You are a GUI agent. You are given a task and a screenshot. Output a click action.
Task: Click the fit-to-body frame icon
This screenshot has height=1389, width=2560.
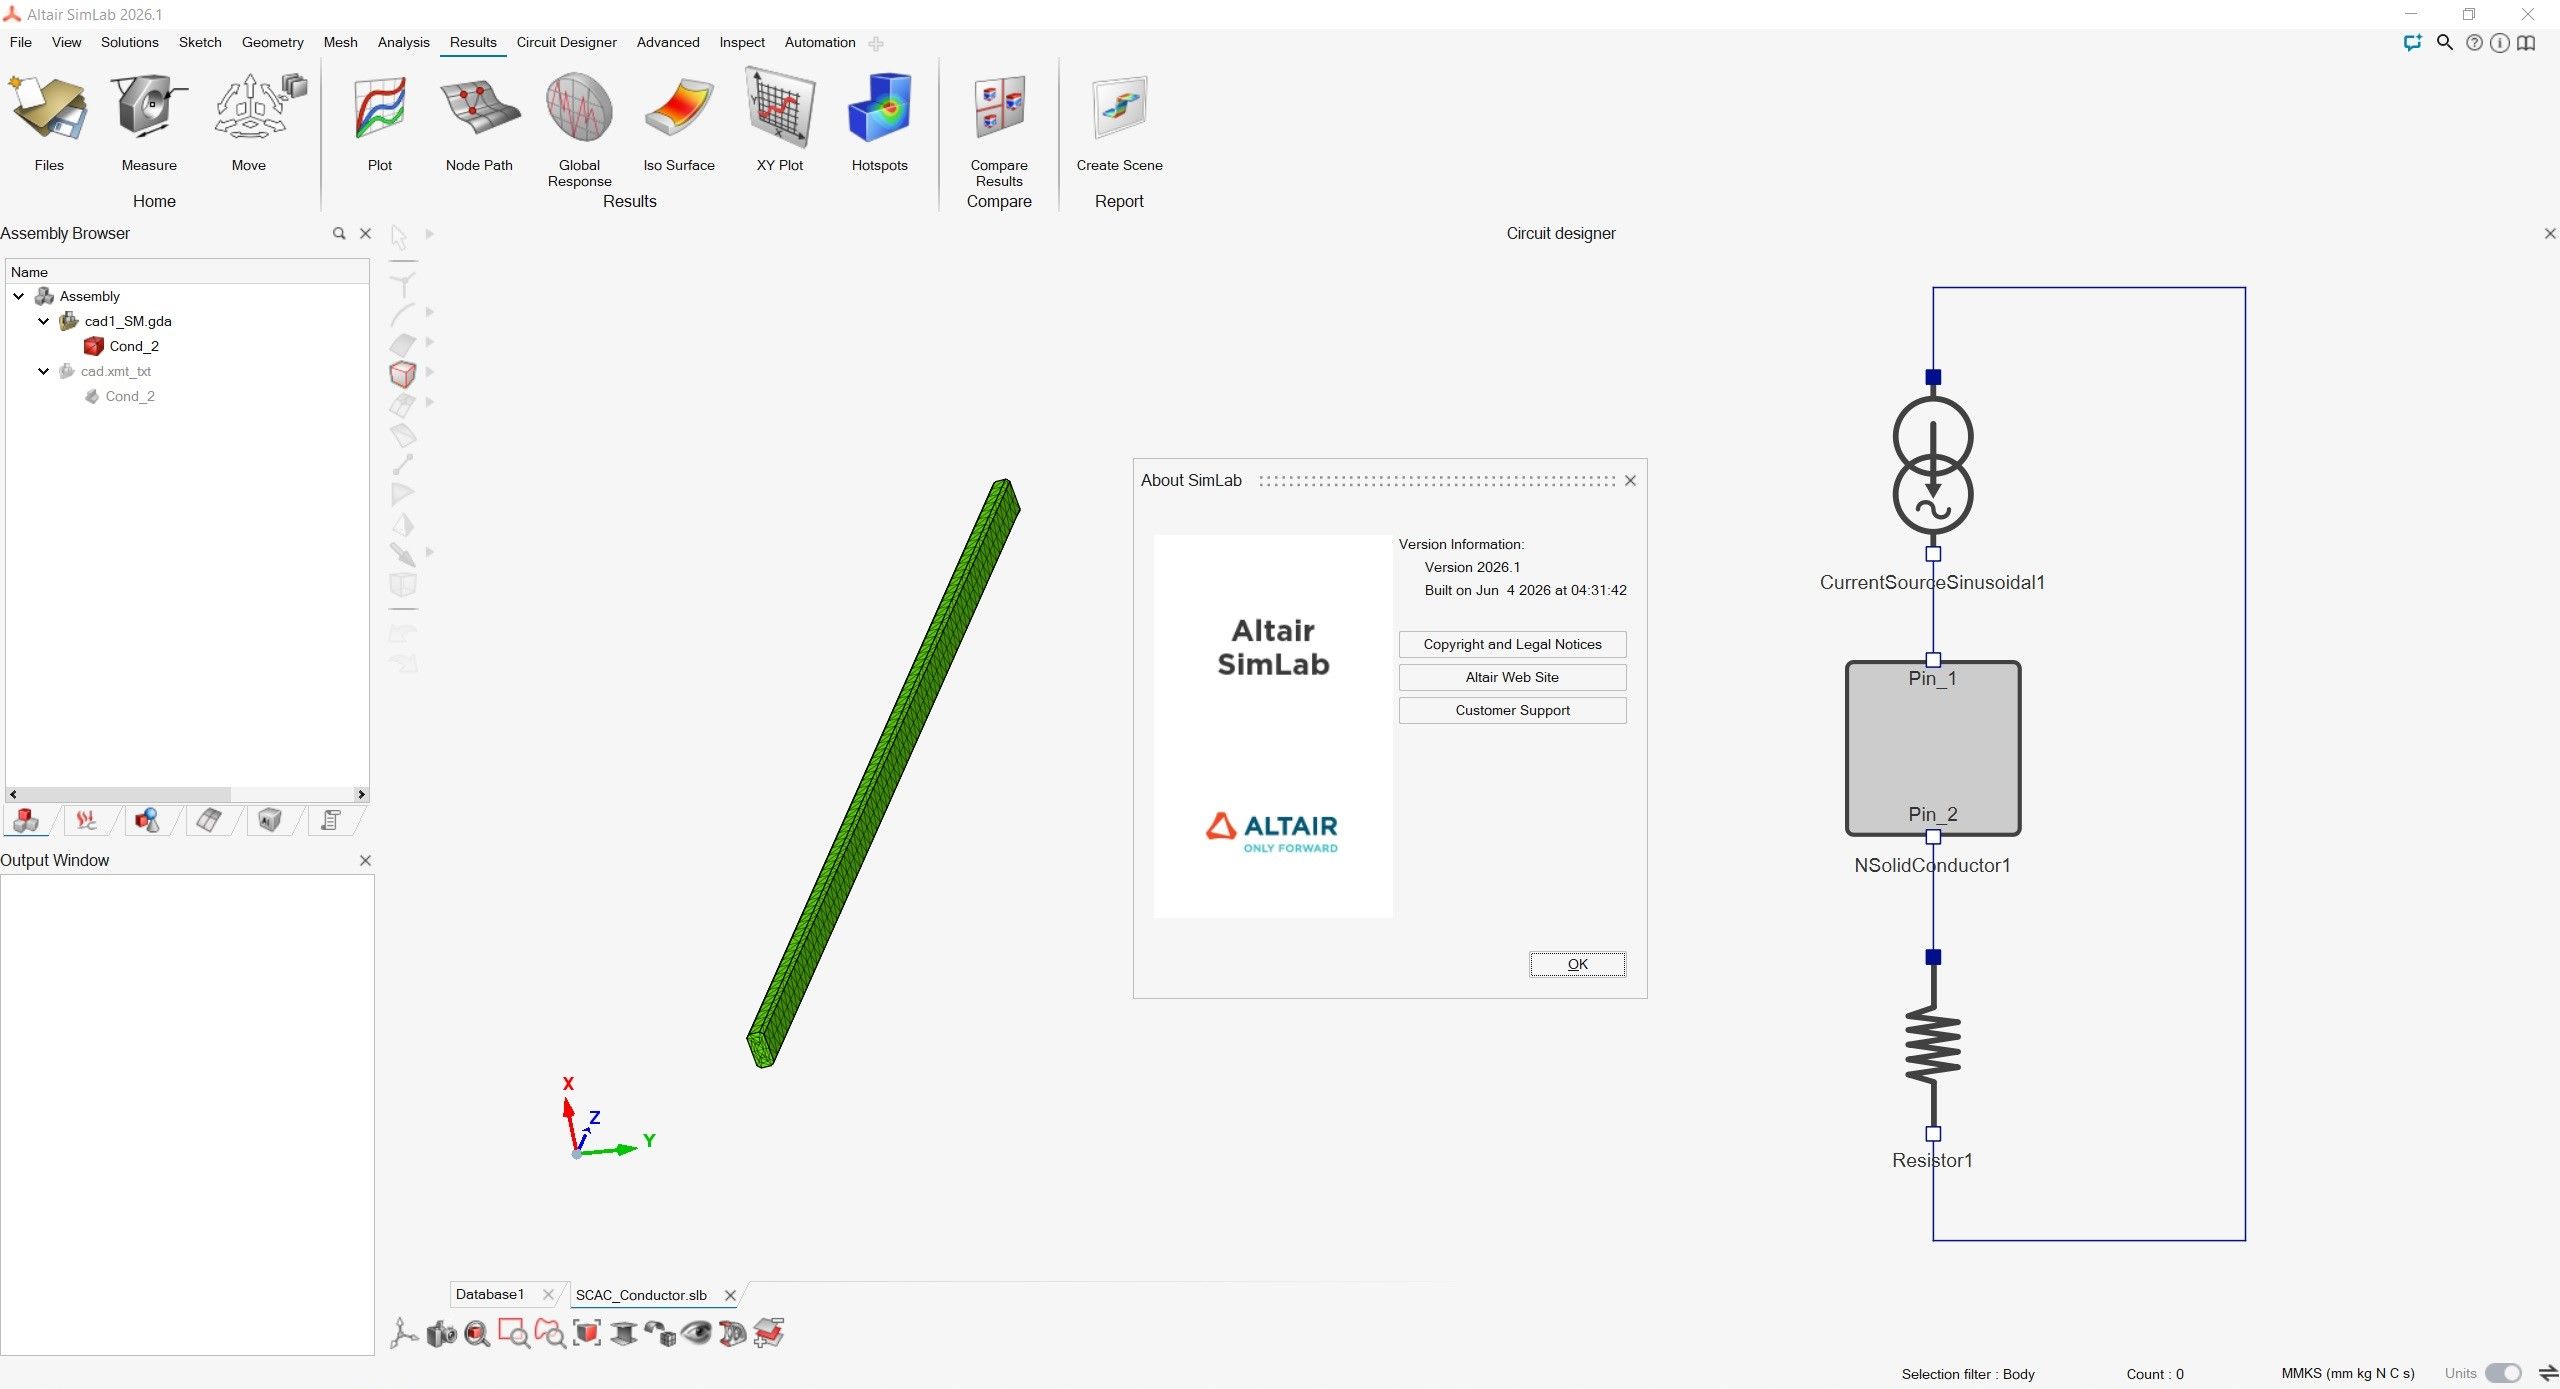(587, 1333)
